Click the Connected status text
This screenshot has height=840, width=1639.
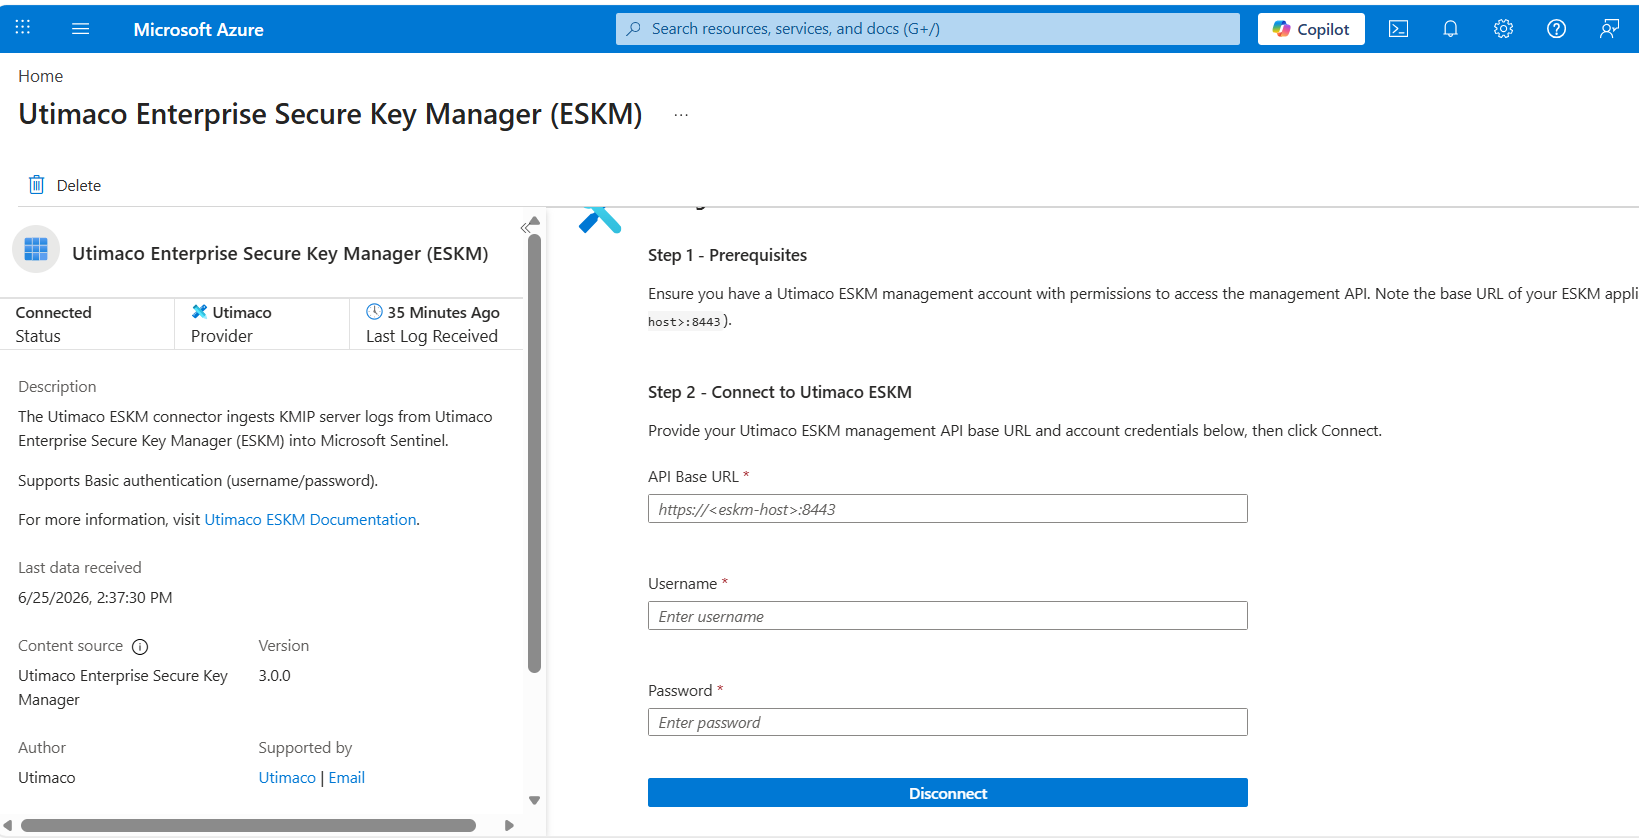(x=53, y=313)
